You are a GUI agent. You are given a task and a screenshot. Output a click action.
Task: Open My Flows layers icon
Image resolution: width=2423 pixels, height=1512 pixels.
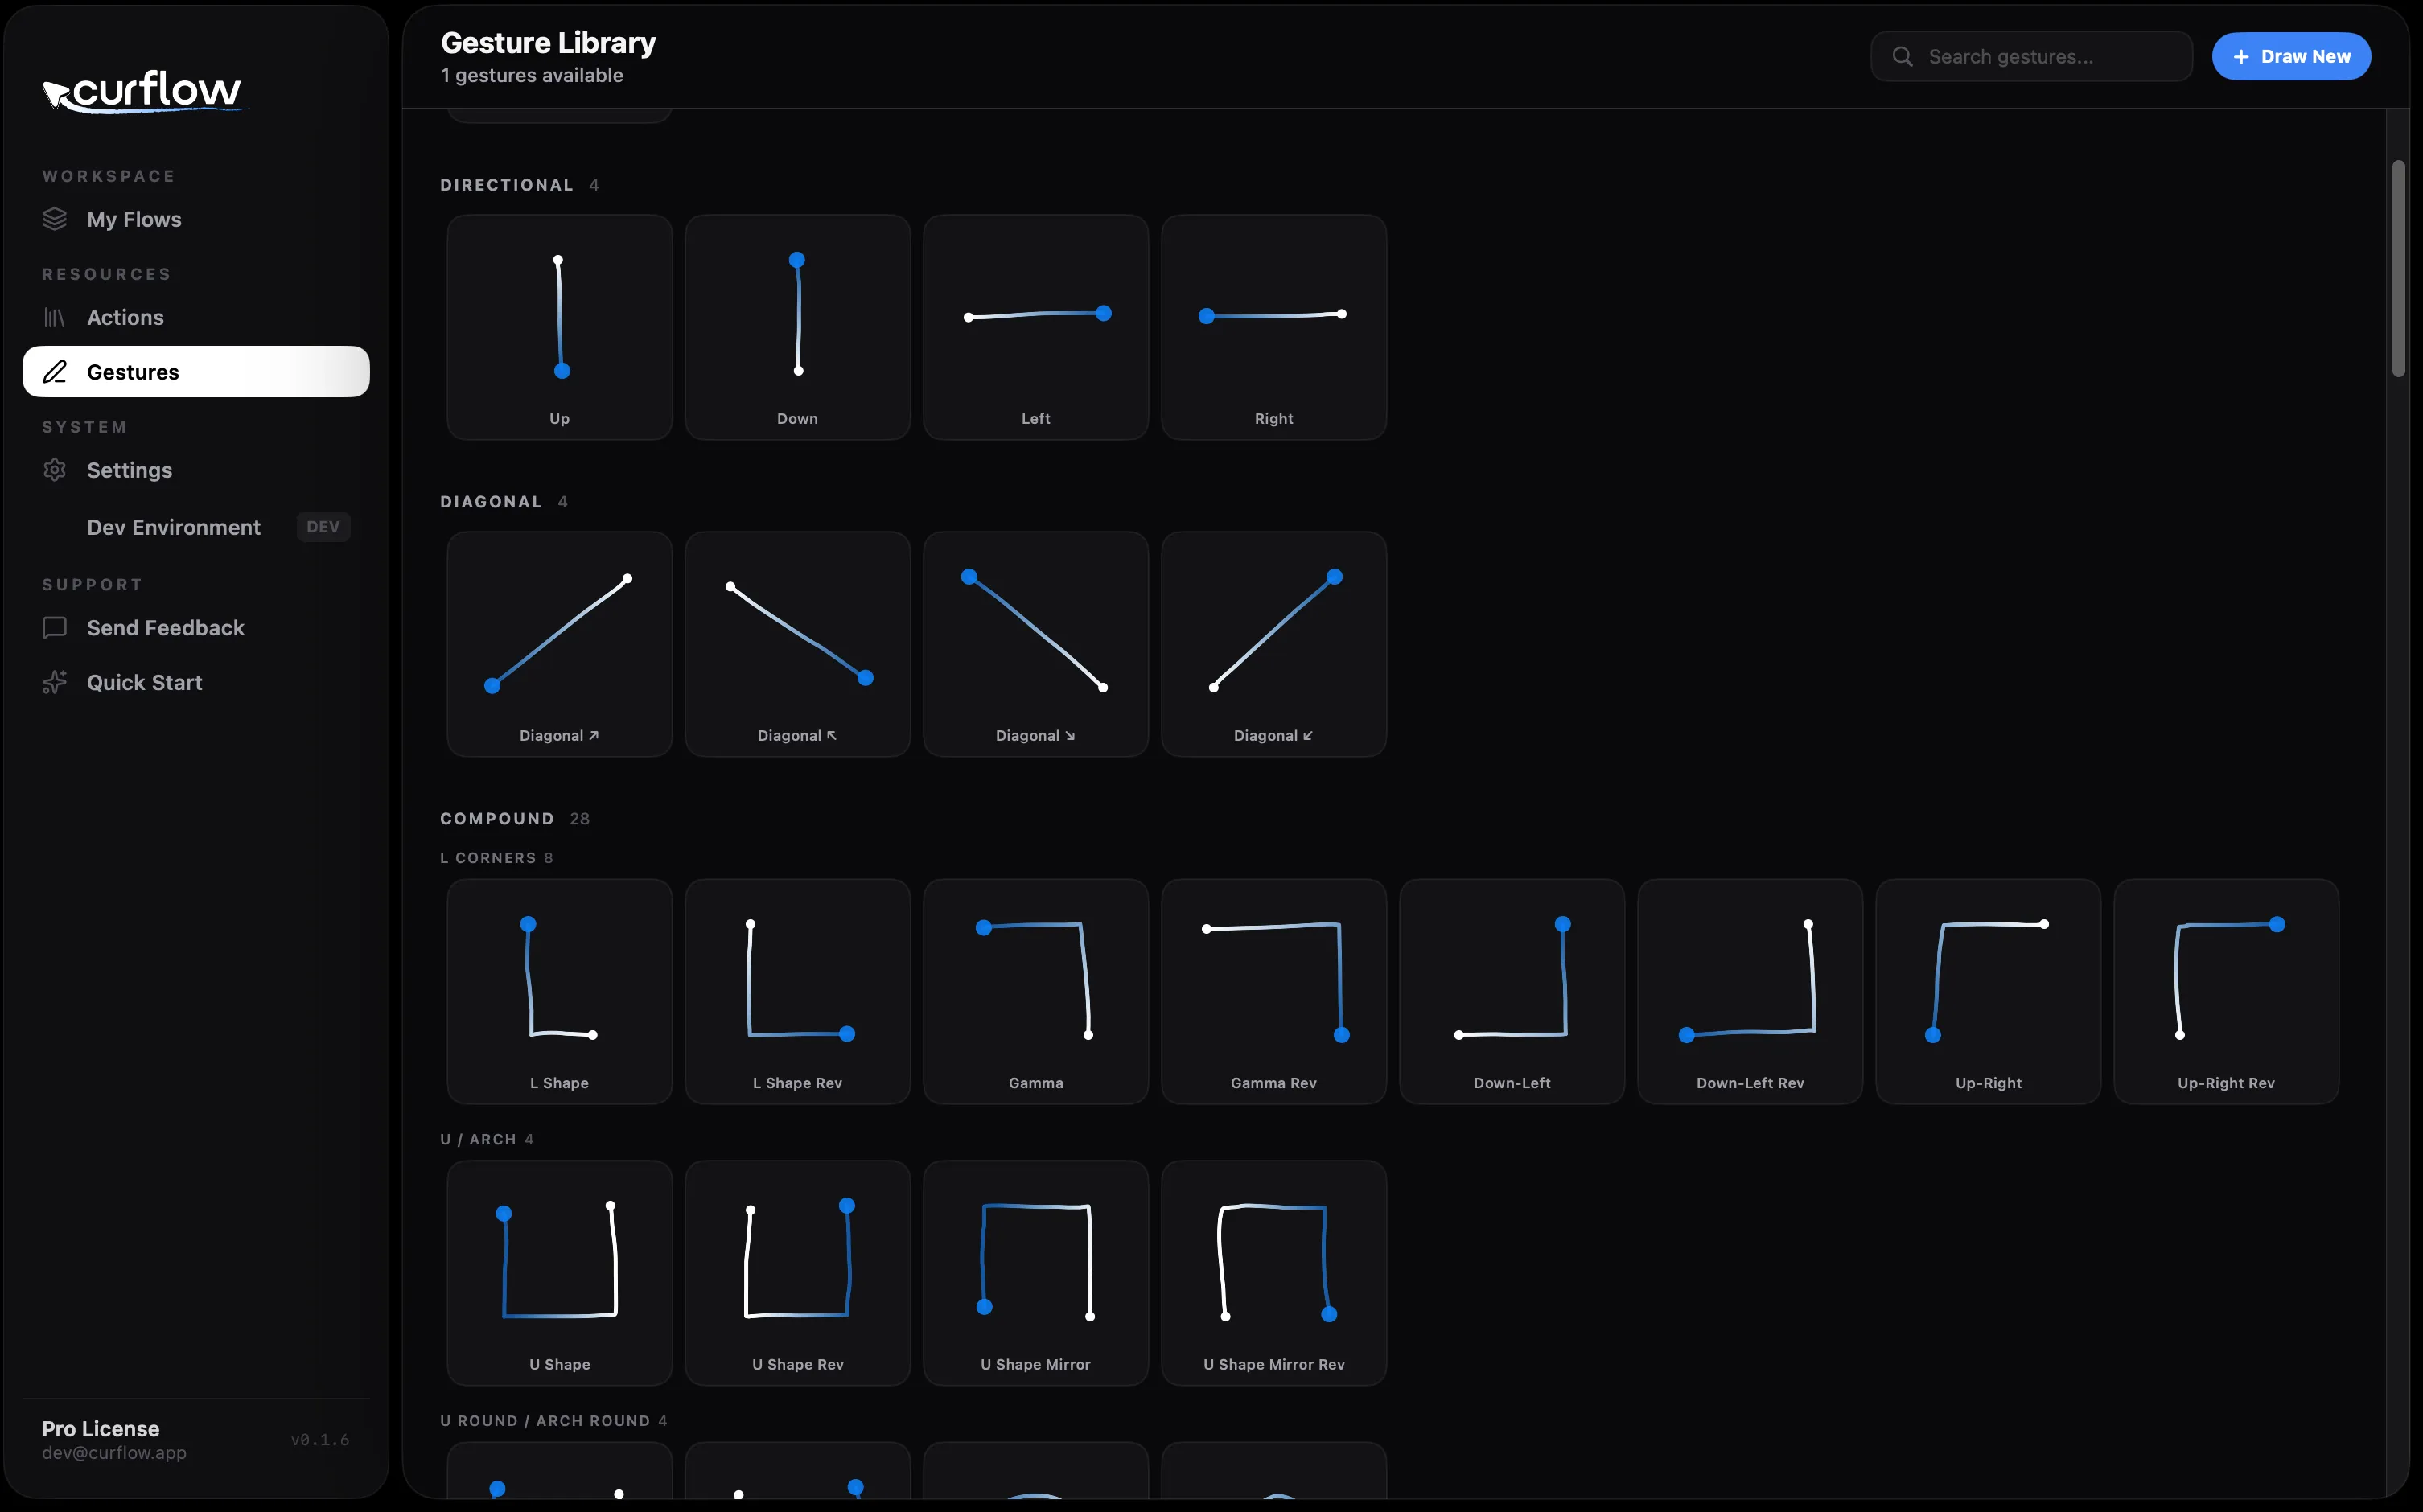click(55, 219)
